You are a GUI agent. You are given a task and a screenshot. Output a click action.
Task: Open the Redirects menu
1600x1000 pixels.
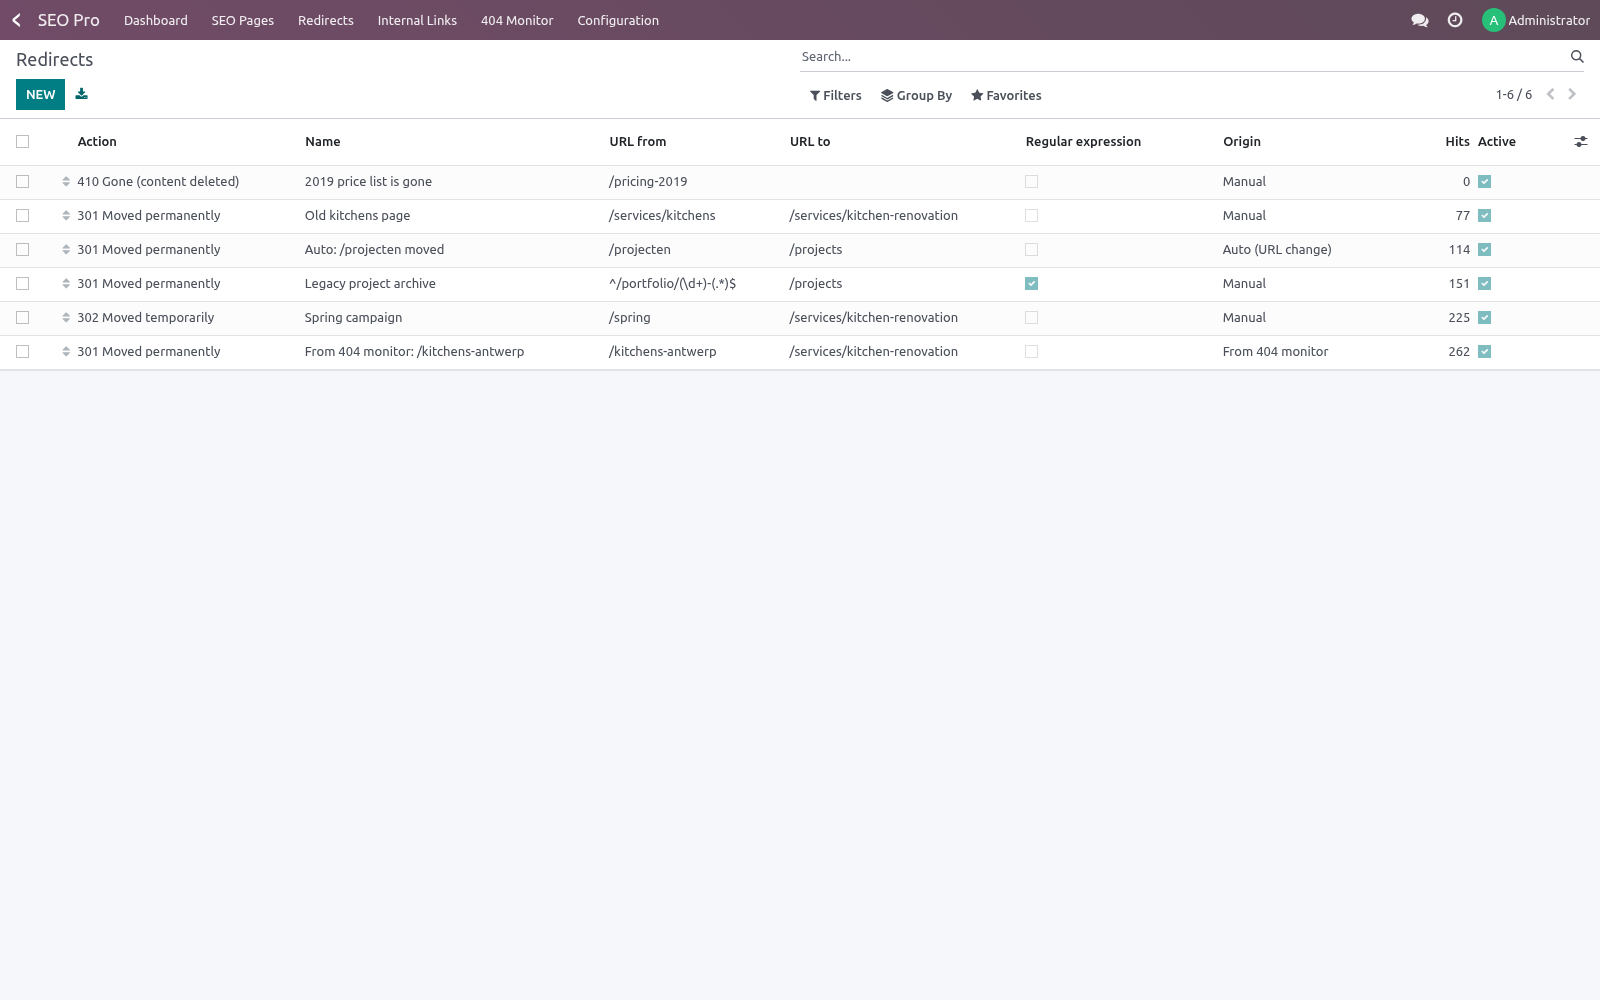tap(326, 20)
